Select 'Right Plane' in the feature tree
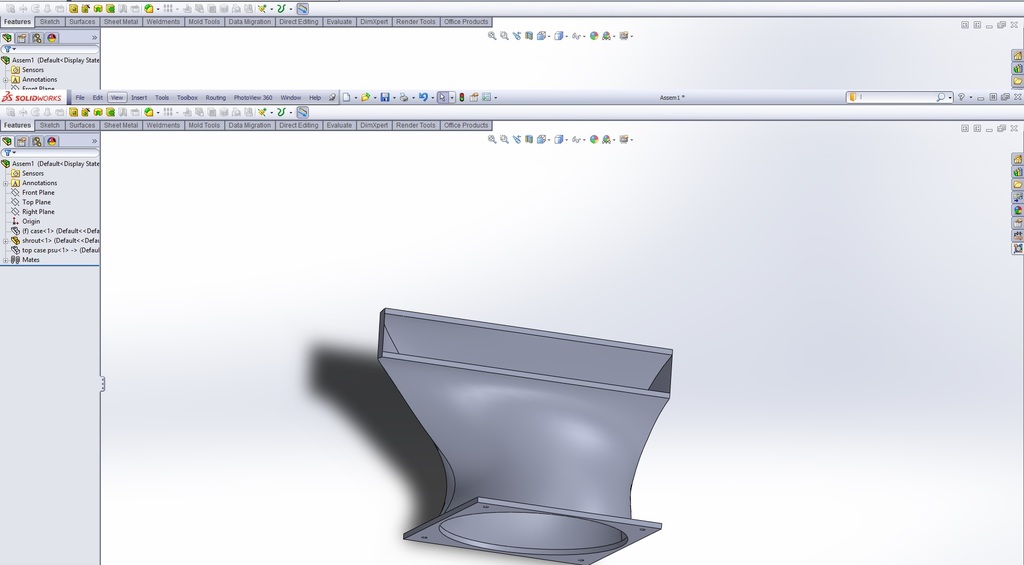The image size is (1024, 565). coord(38,212)
